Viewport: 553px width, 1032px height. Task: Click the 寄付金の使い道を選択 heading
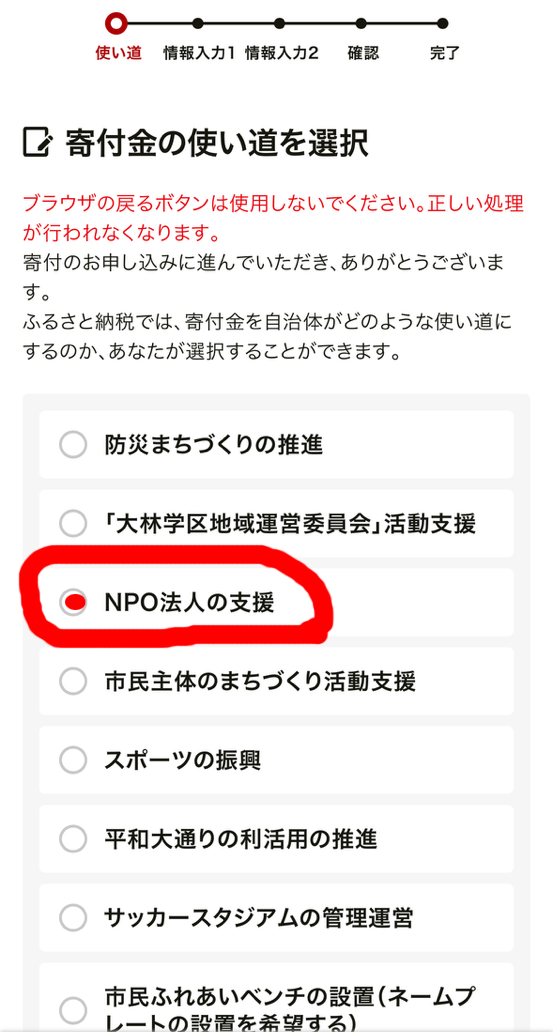pyautogui.click(x=217, y=142)
